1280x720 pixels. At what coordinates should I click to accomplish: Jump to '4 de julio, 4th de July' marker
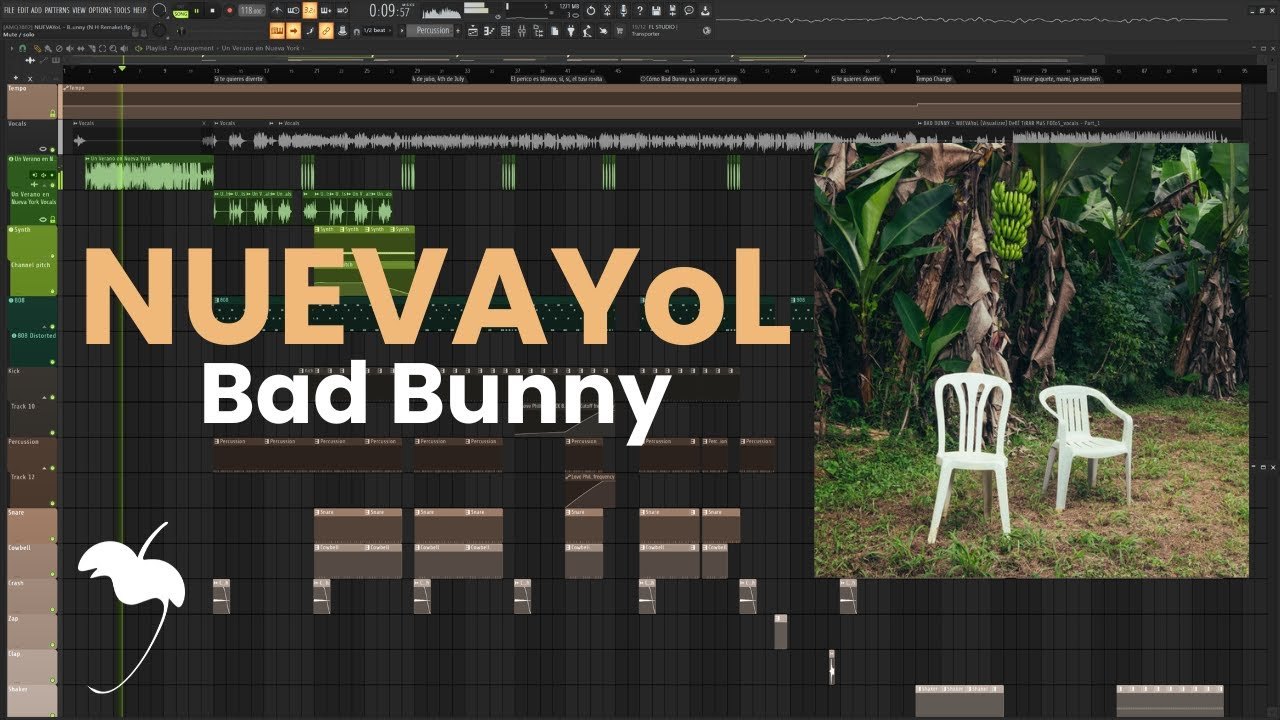pyautogui.click(x=438, y=78)
